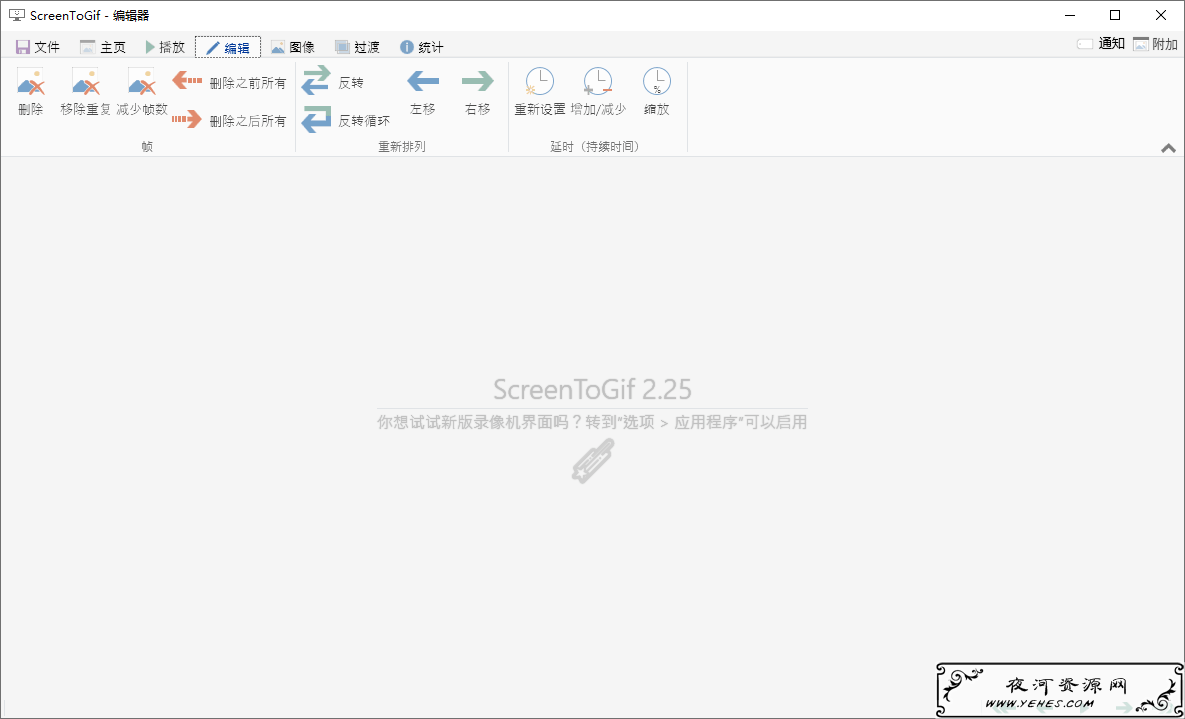Click the 附加 extras button
1185x719 pixels.
point(1154,44)
